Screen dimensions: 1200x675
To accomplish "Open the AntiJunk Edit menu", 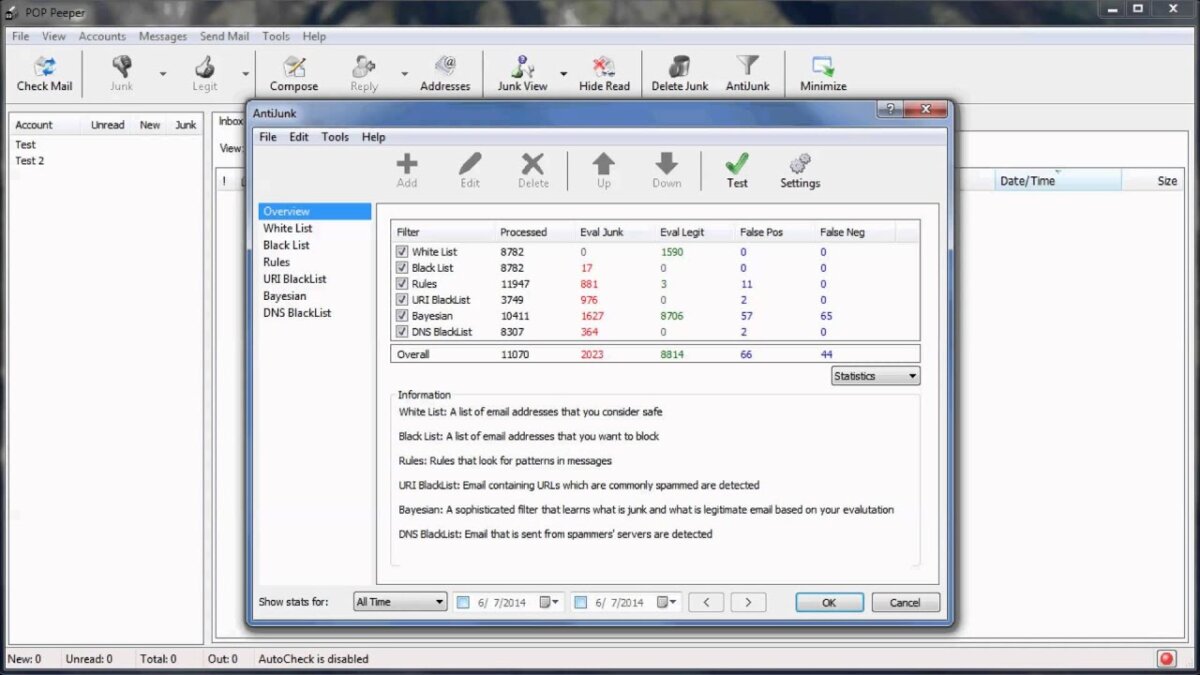I will pyautogui.click(x=299, y=137).
